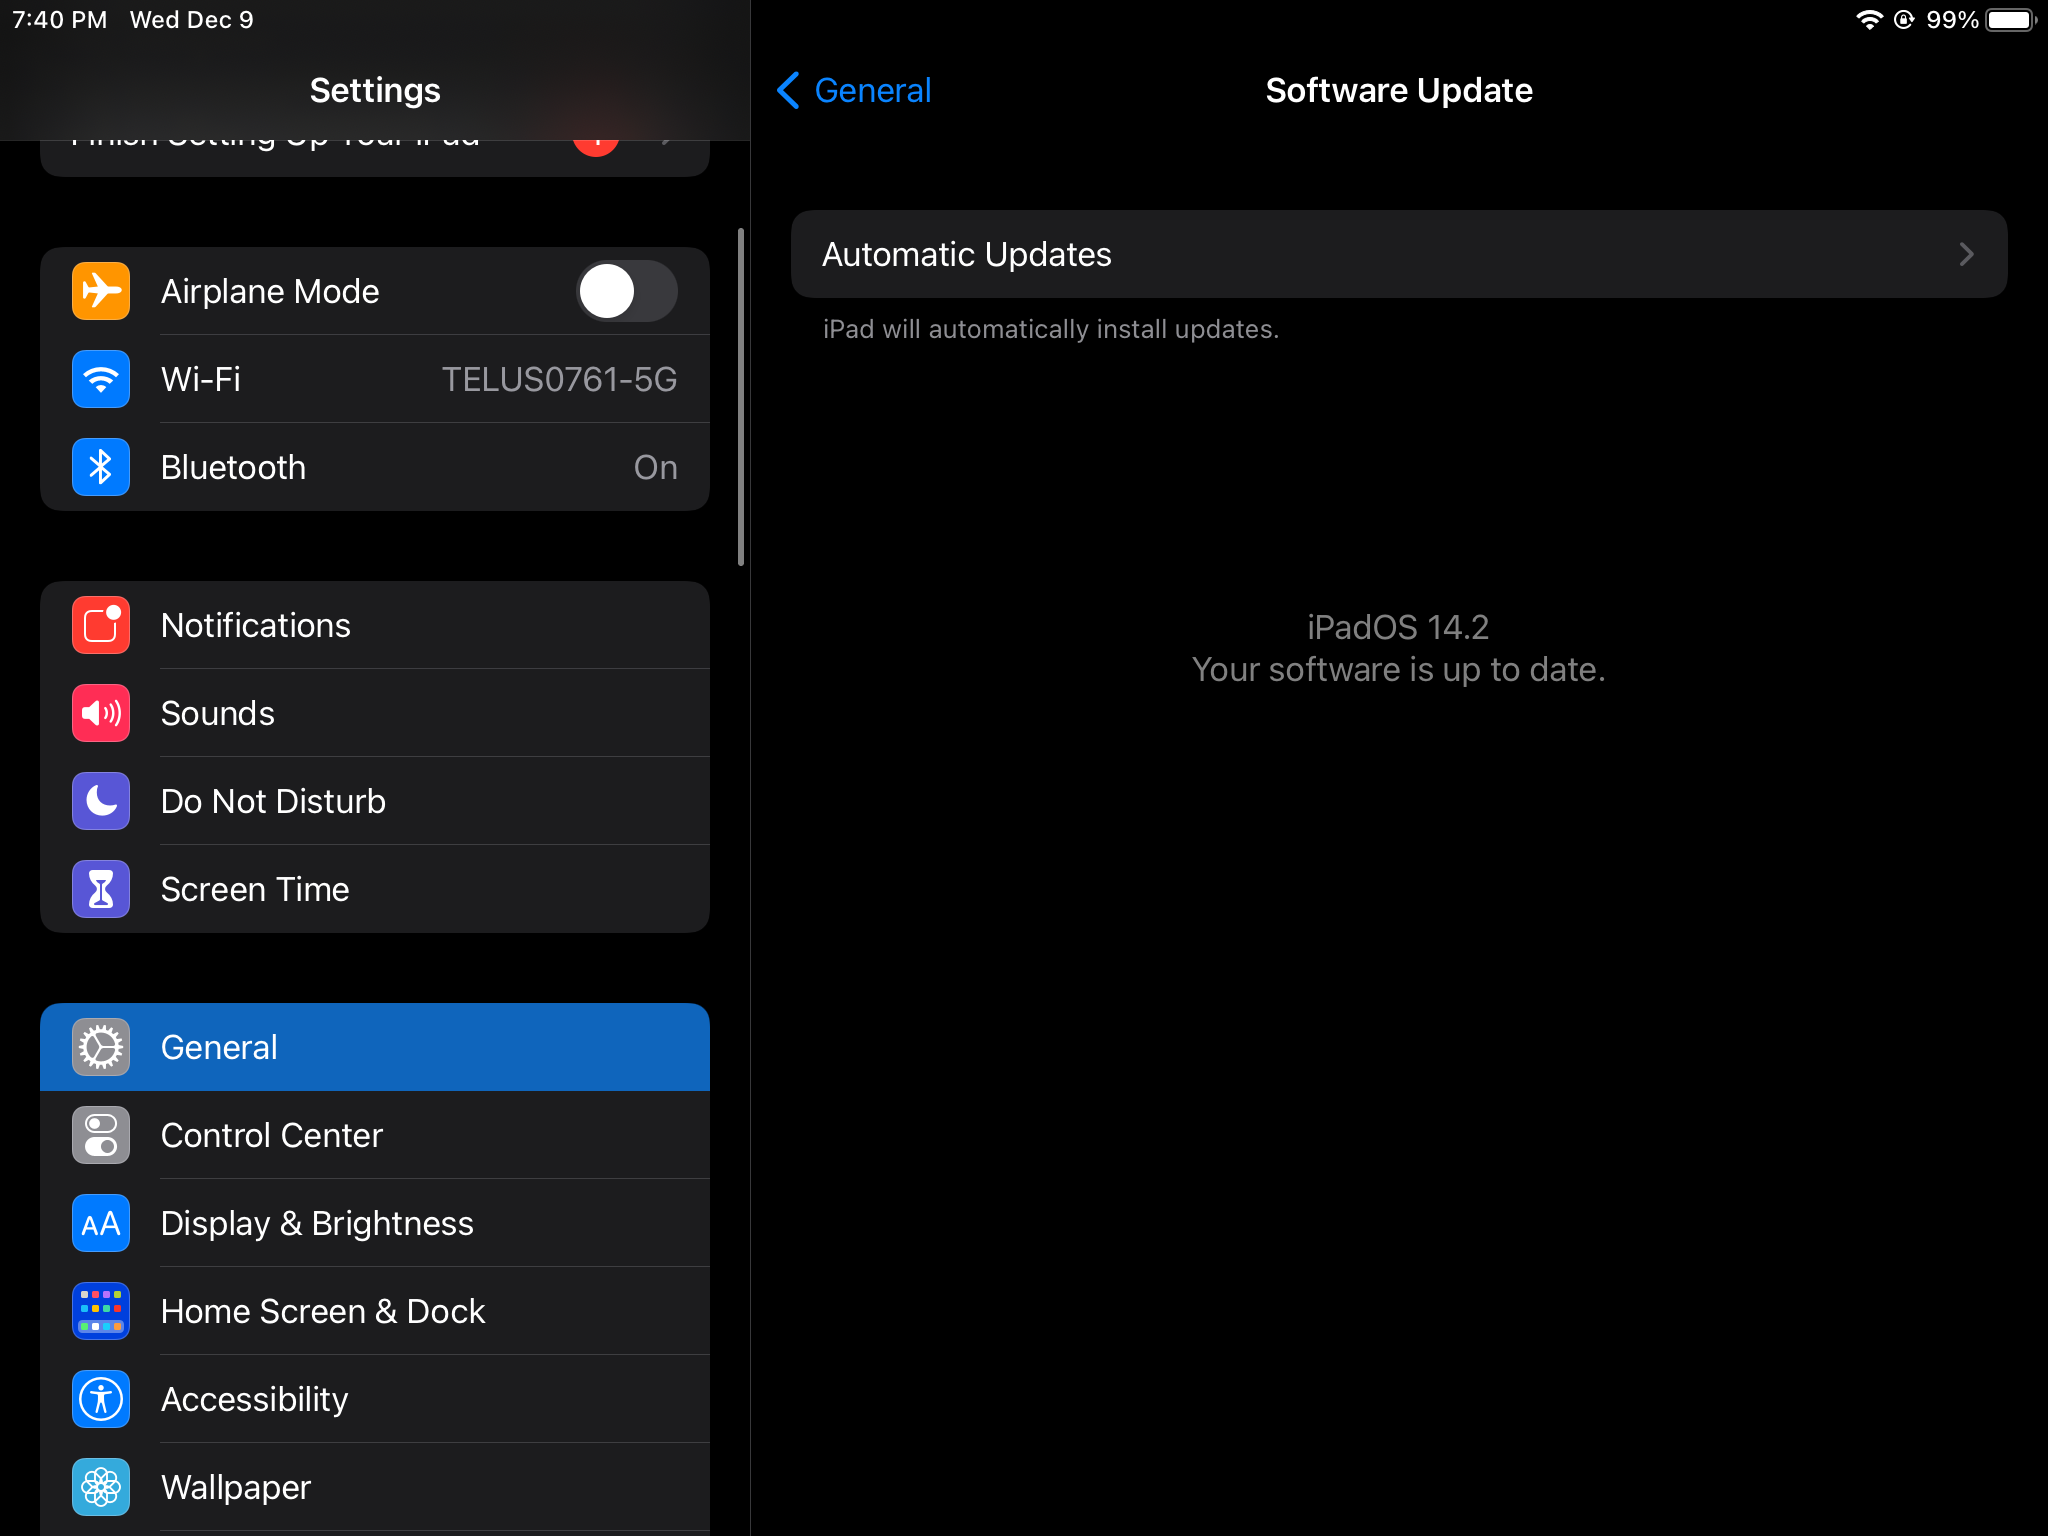The image size is (2048, 1536).
Task: Tap the blue Wi-Fi icon
Action: (101, 379)
